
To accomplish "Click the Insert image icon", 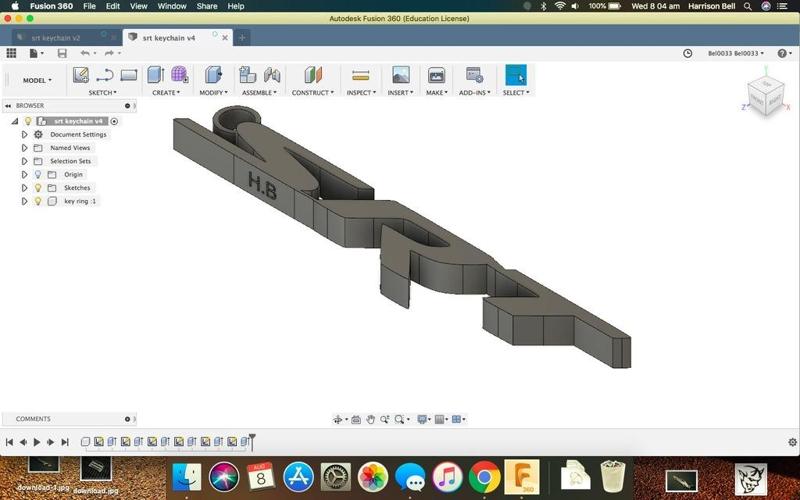I will click(401, 75).
